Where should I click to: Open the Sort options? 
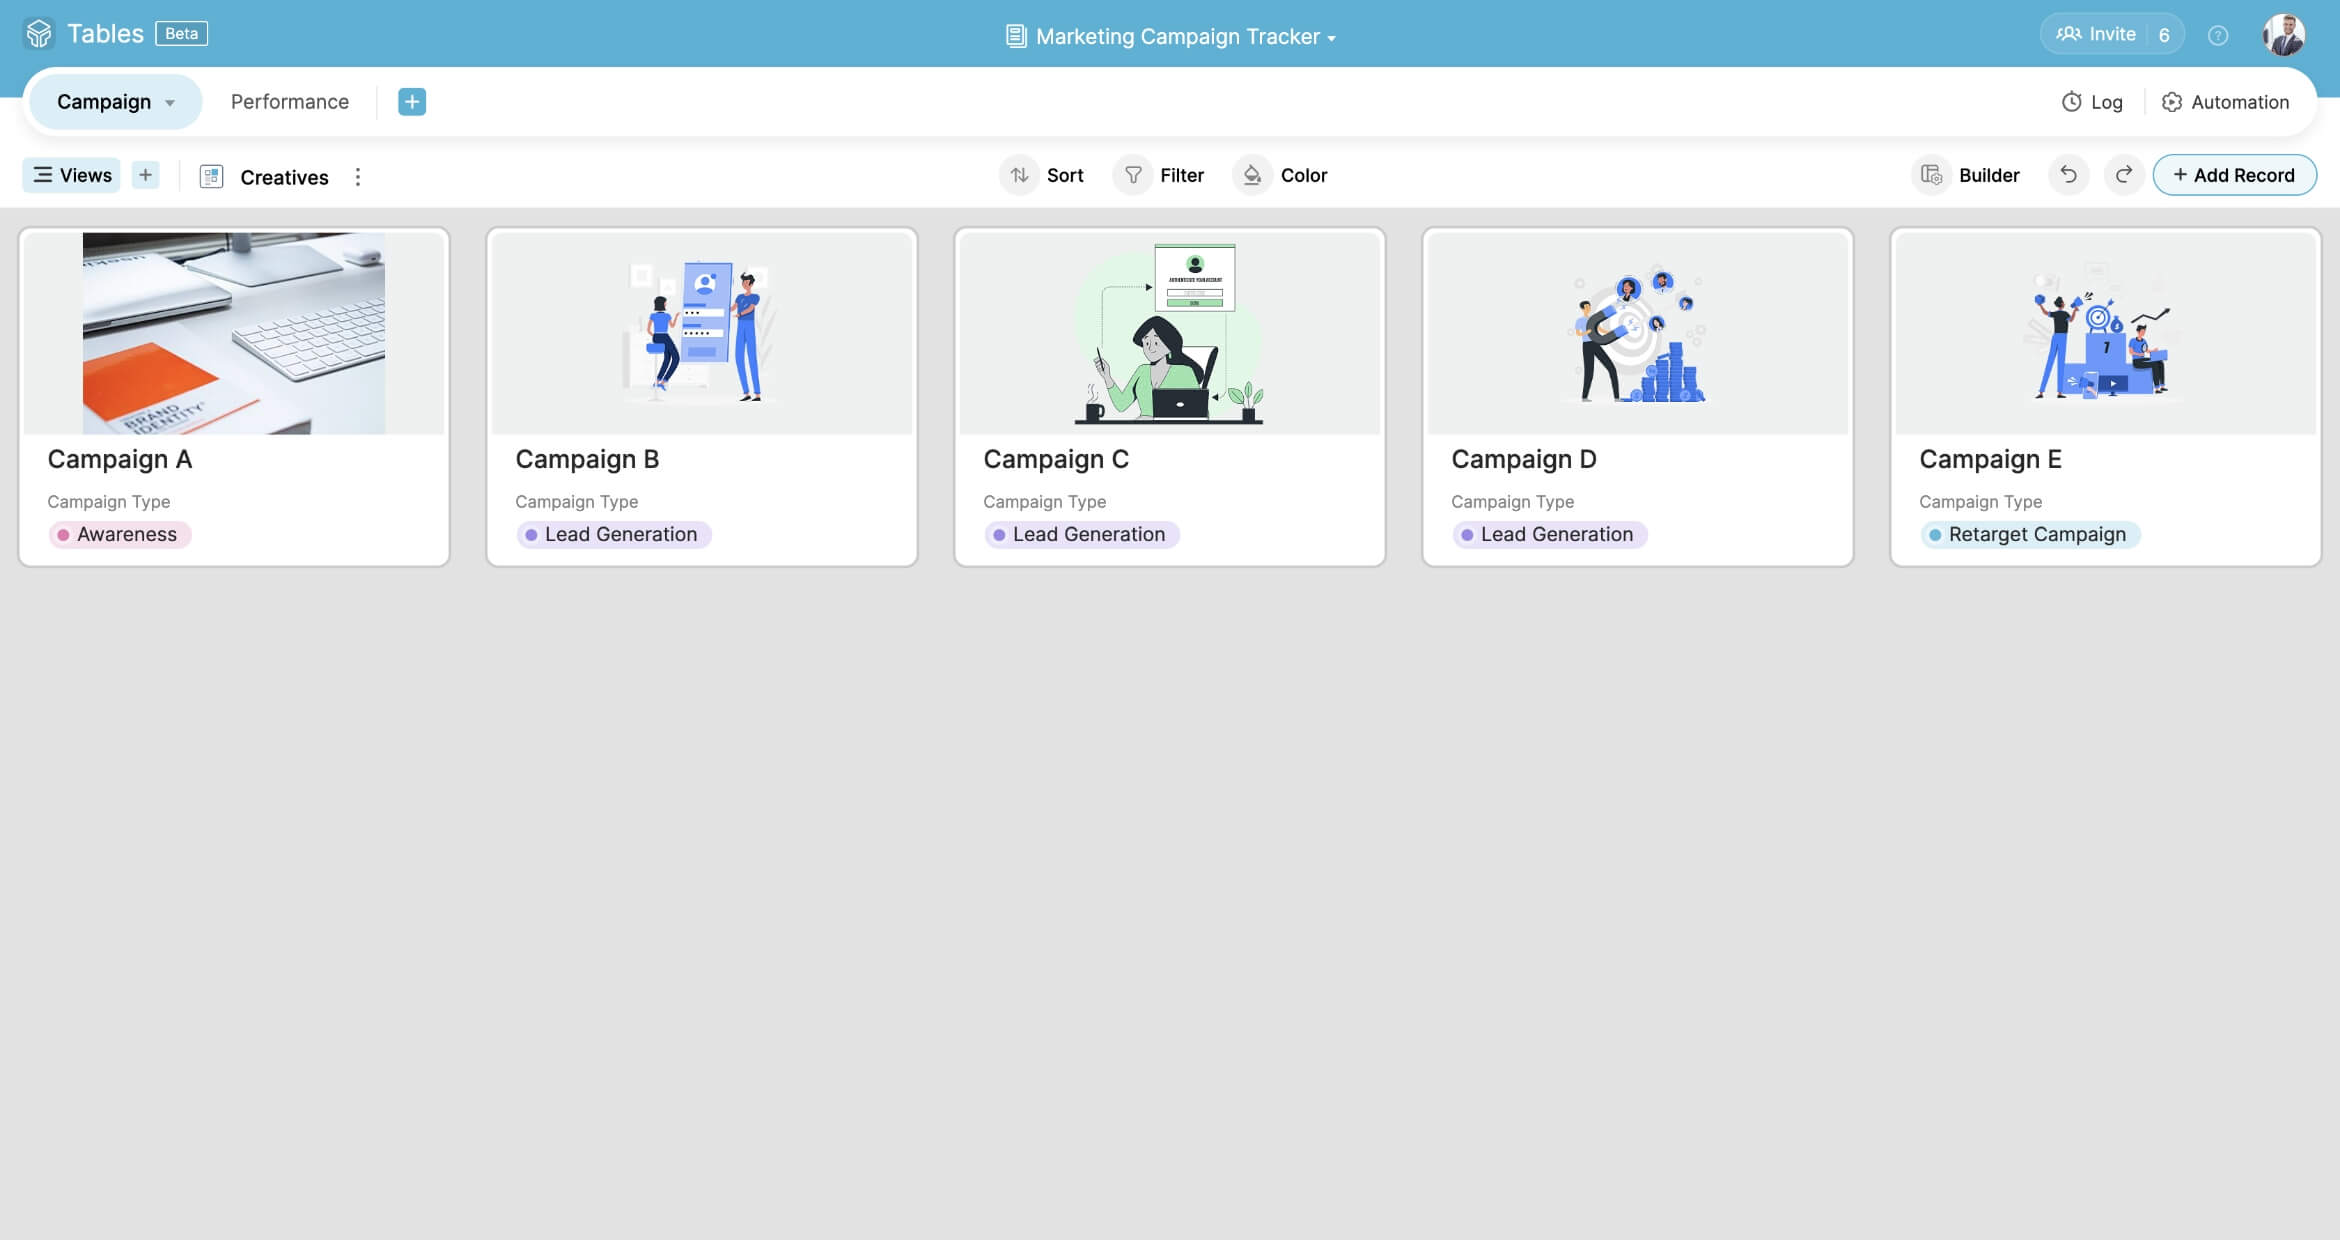[x=1044, y=175]
